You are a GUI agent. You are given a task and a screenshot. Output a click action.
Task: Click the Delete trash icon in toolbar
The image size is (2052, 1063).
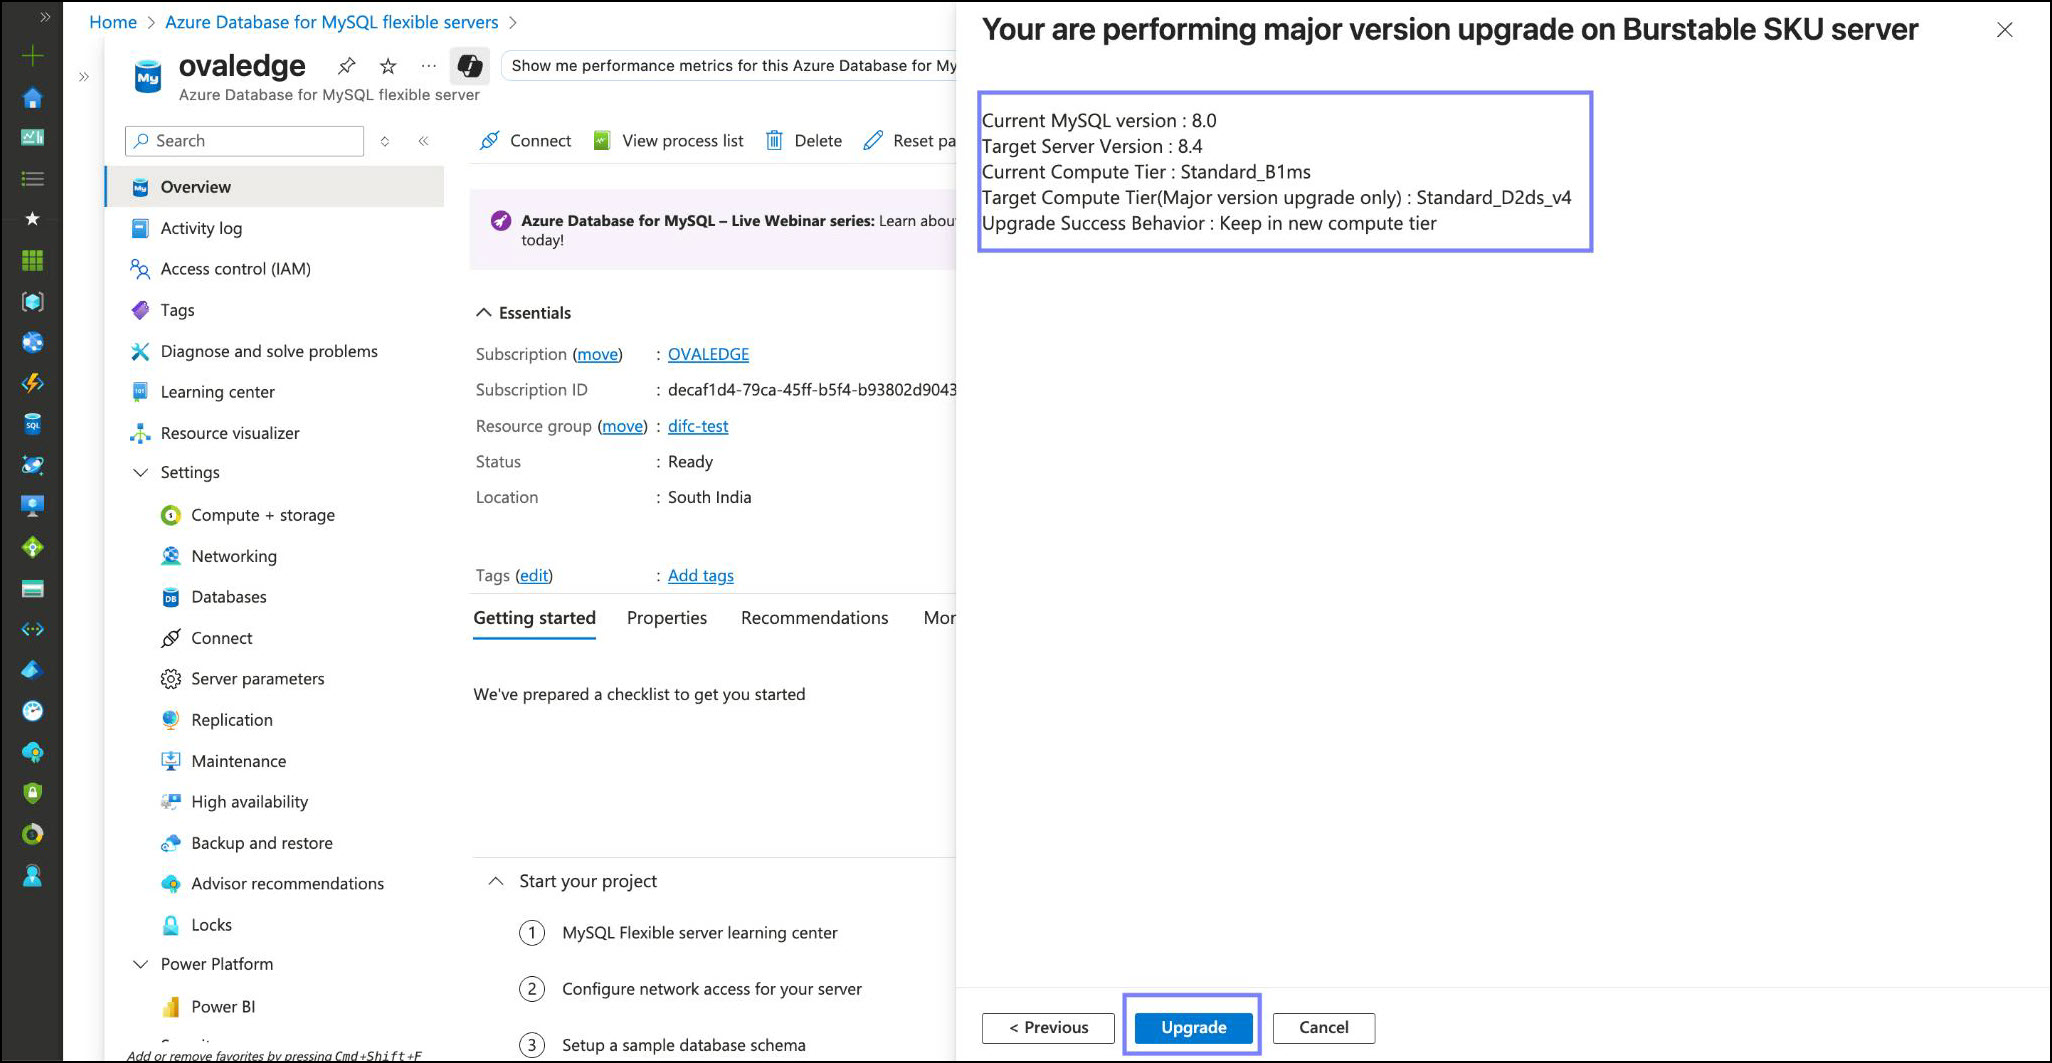point(774,141)
